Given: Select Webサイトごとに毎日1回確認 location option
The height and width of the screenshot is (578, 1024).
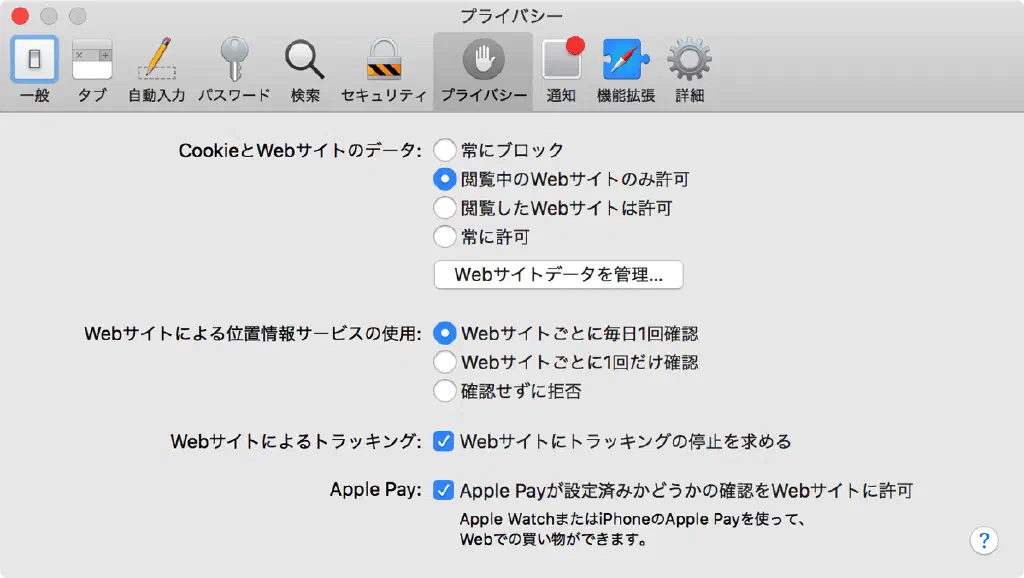Looking at the screenshot, I should coord(445,333).
